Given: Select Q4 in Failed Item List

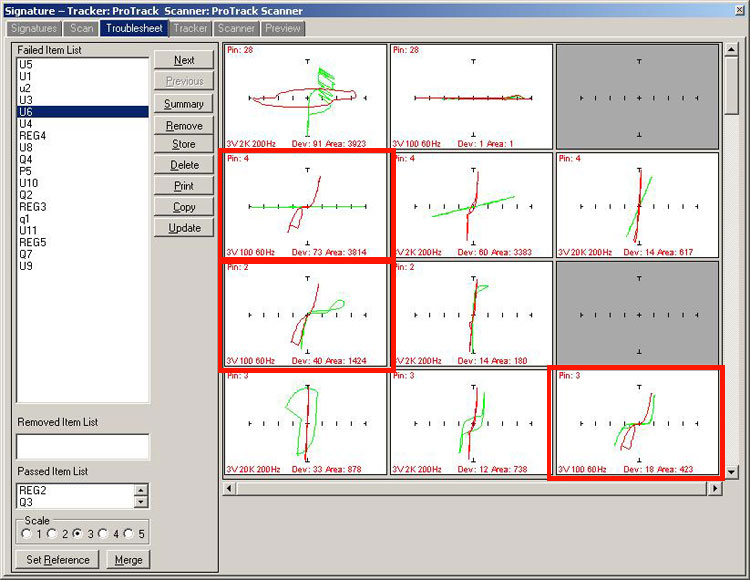Looking at the screenshot, I should click(x=83, y=160).
